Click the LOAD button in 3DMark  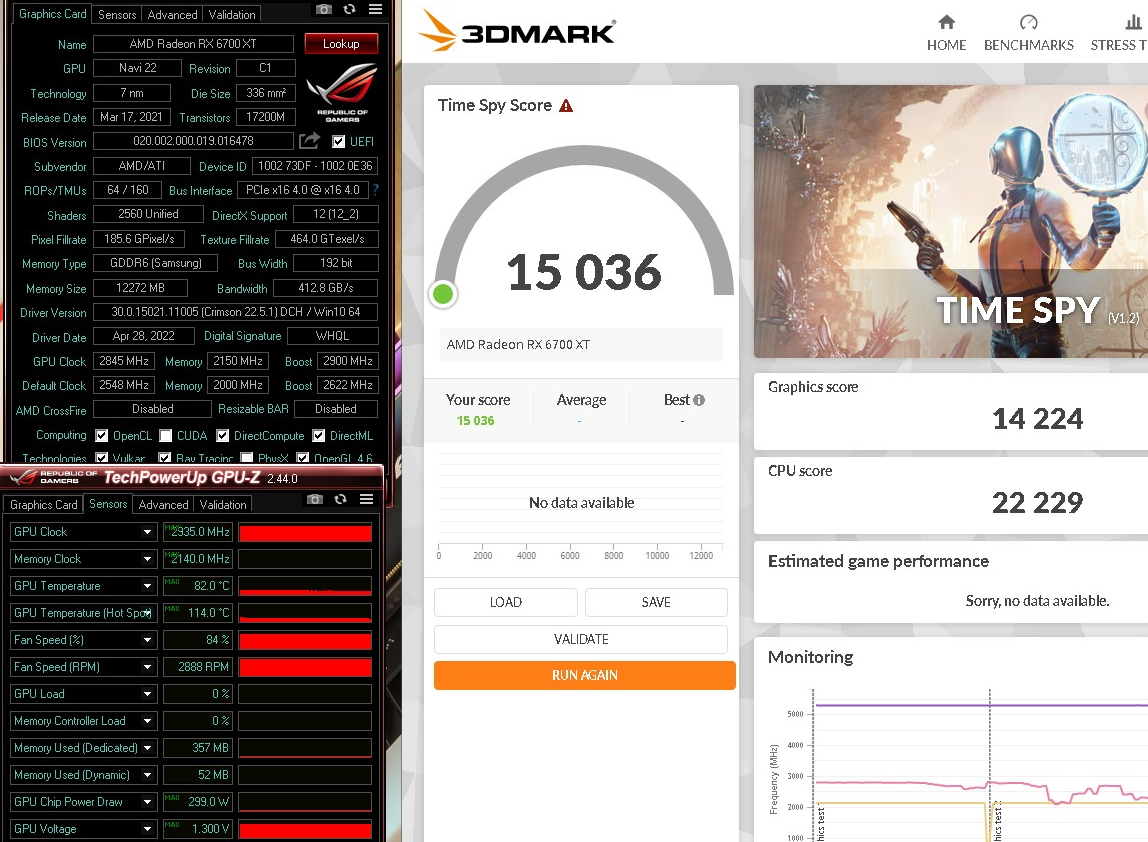point(506,603)
